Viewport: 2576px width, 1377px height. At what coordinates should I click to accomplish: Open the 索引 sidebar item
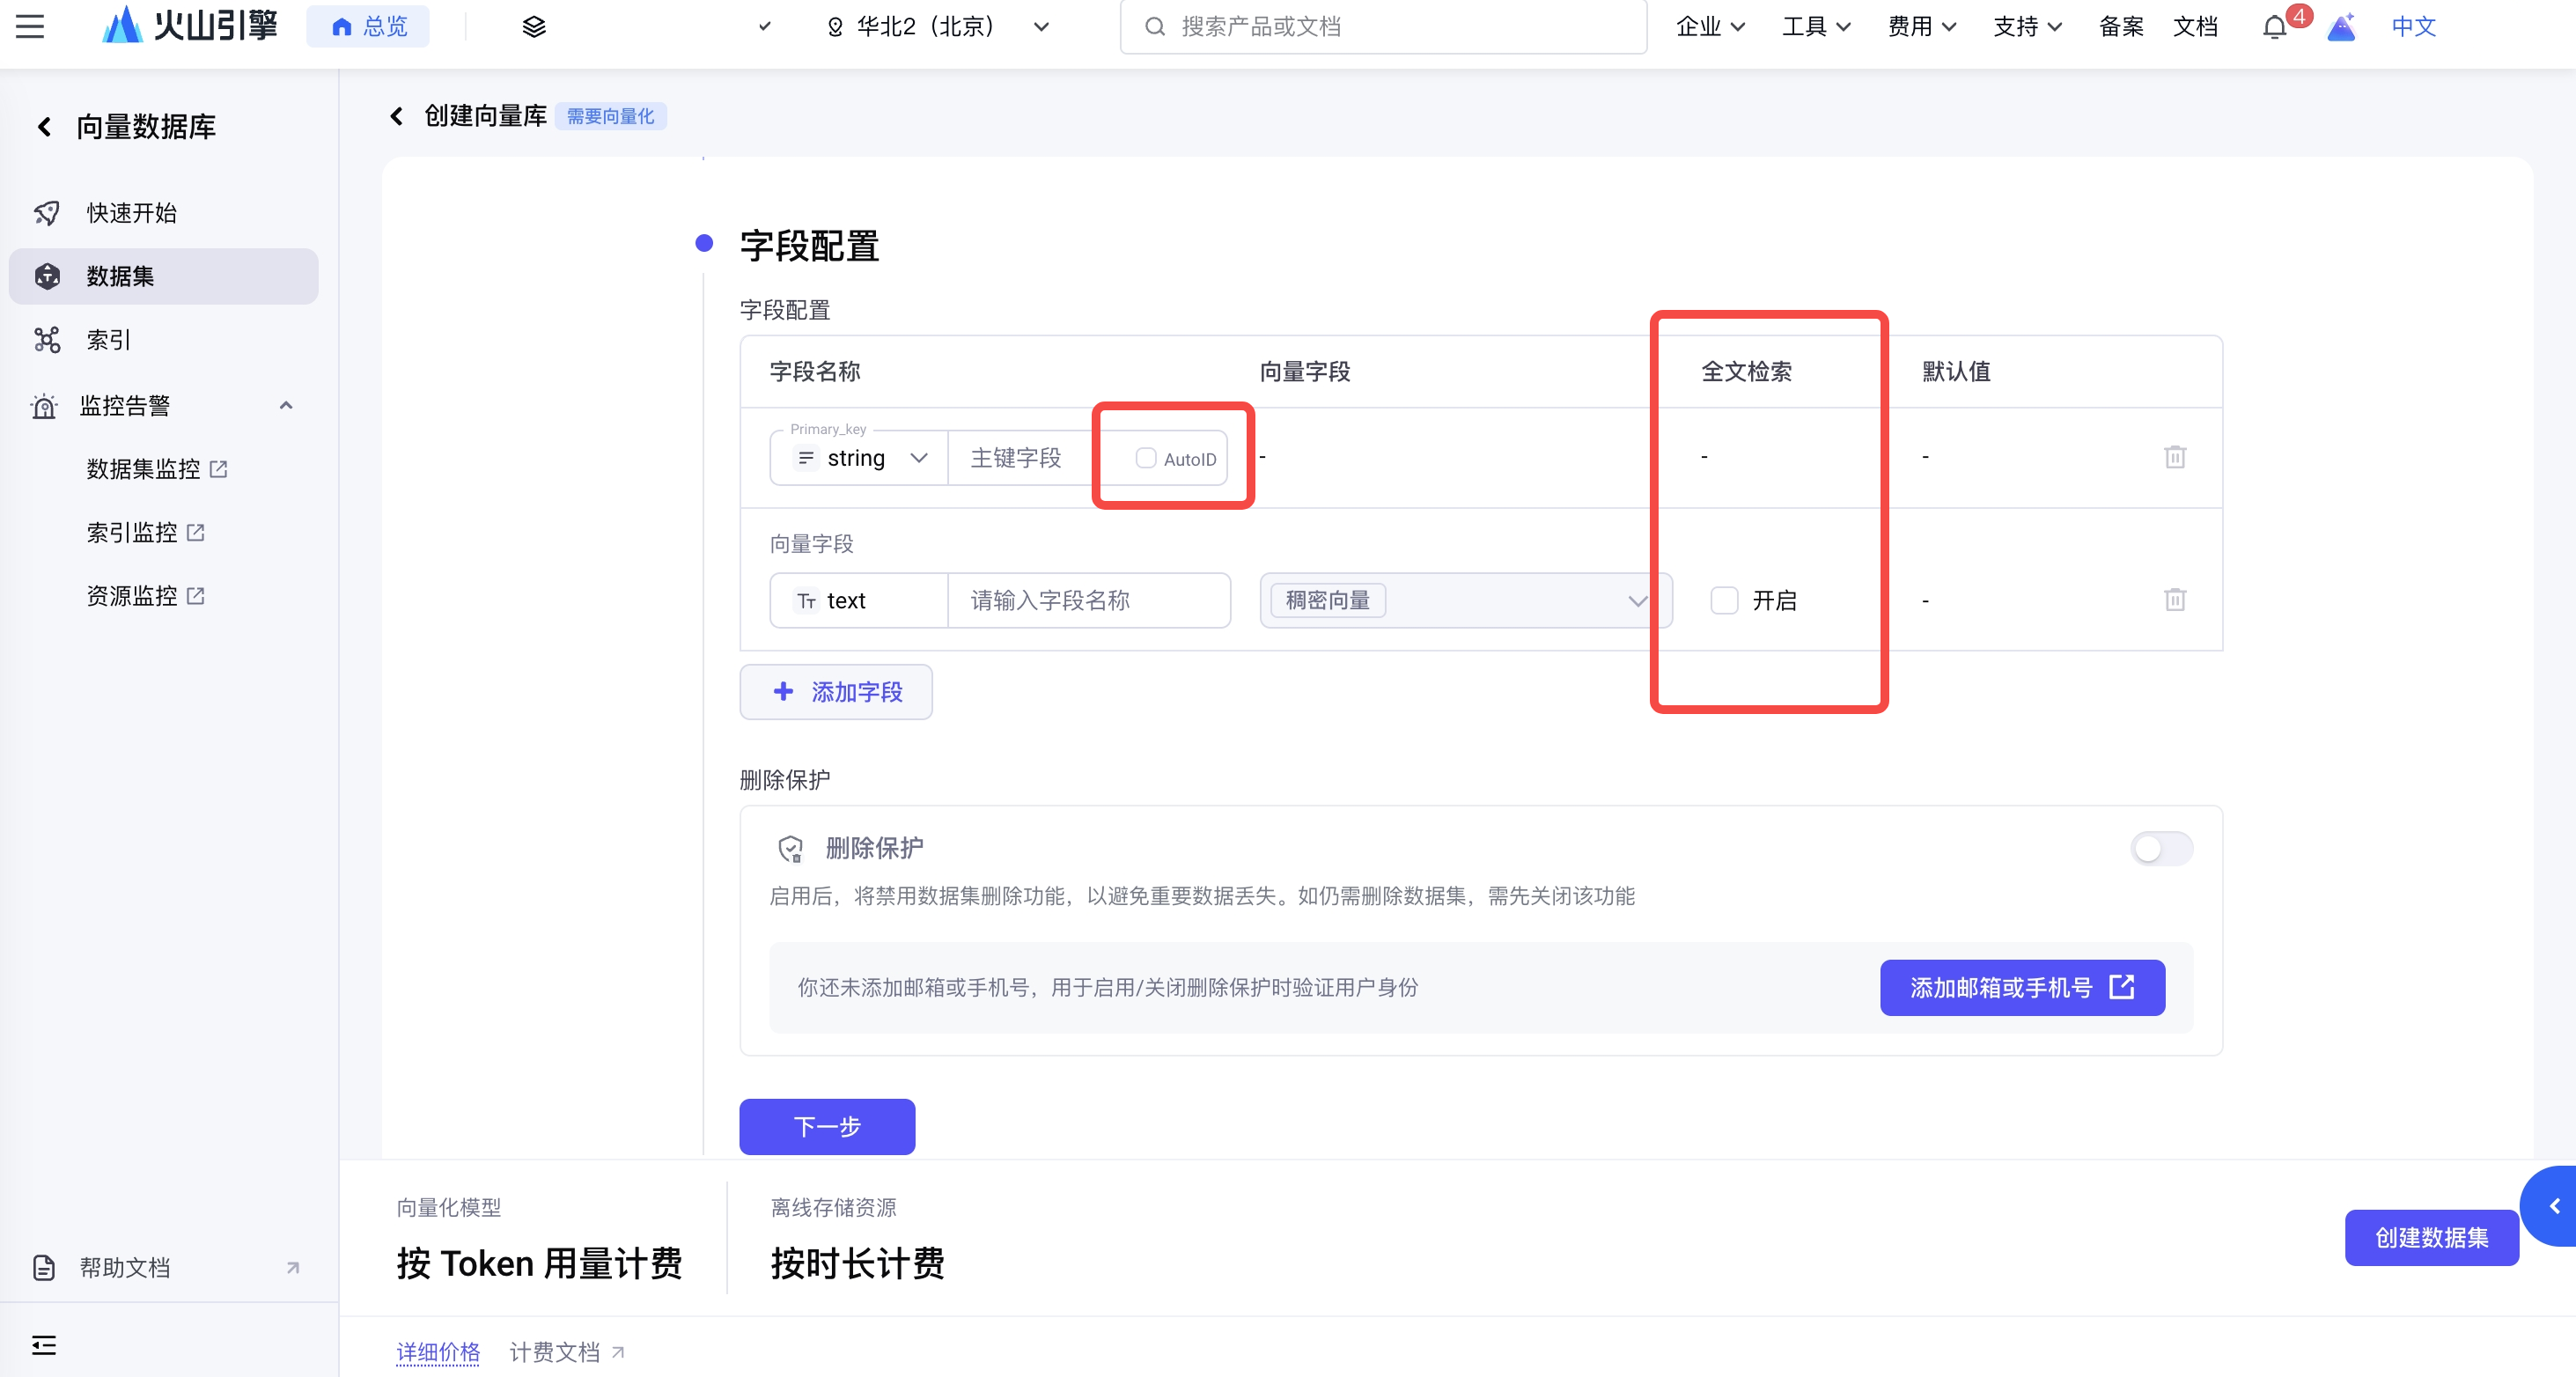click(108, 340)
